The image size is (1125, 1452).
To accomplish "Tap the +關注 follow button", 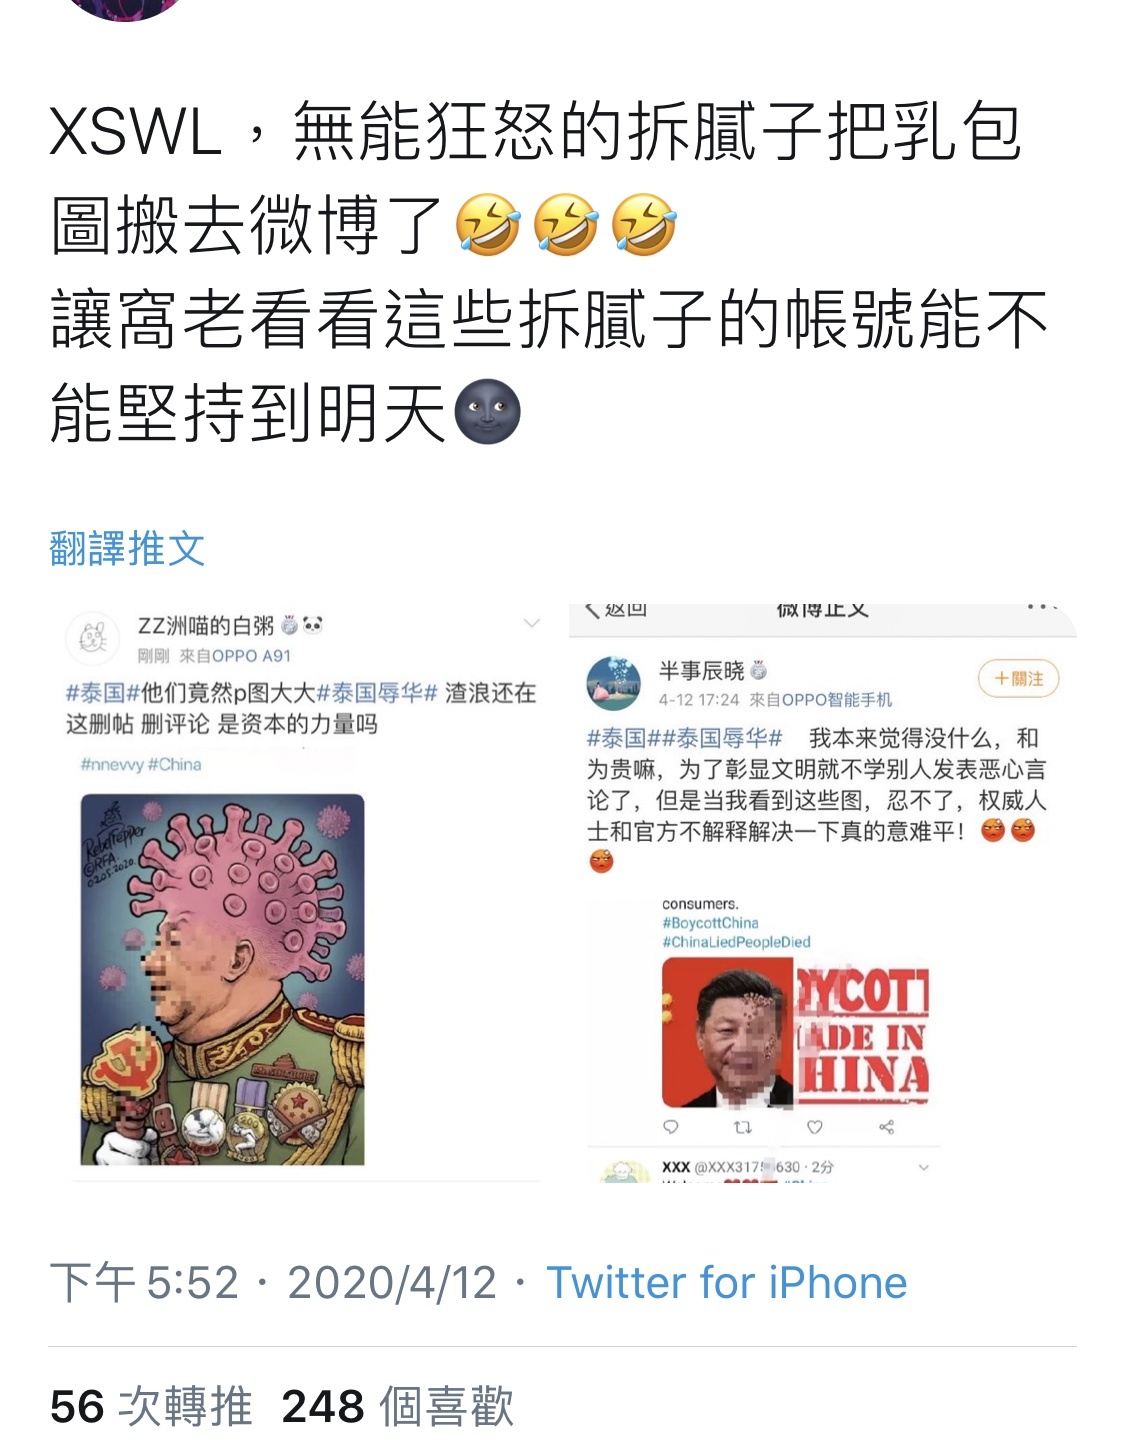I will (1018, 679).
